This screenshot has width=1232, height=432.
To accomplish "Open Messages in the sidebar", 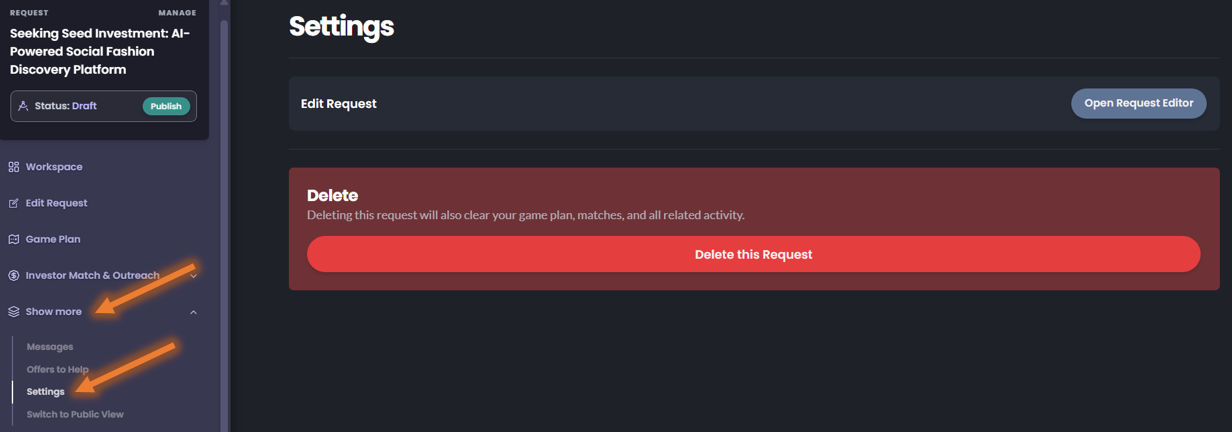I will click(x=50, y=347).
